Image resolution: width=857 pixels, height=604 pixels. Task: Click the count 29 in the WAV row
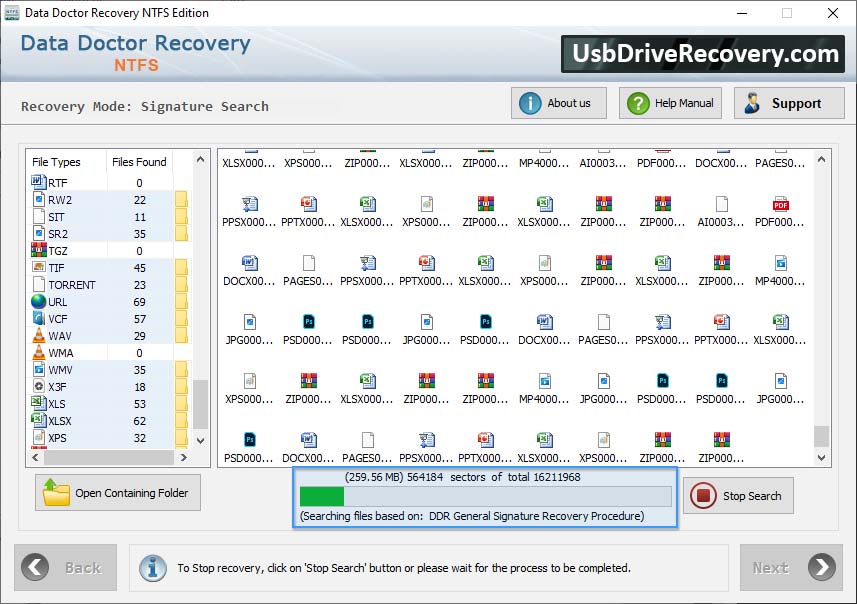tap(140, 336)
